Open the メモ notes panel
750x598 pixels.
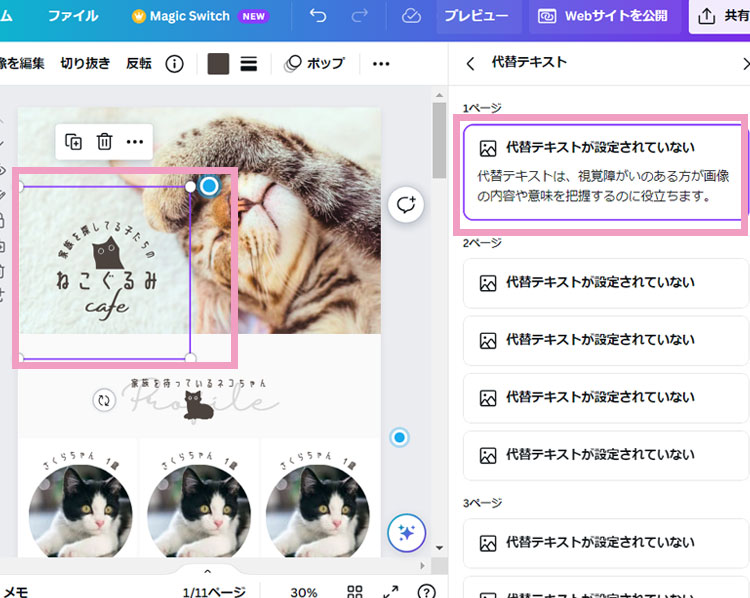coord(15,592)
